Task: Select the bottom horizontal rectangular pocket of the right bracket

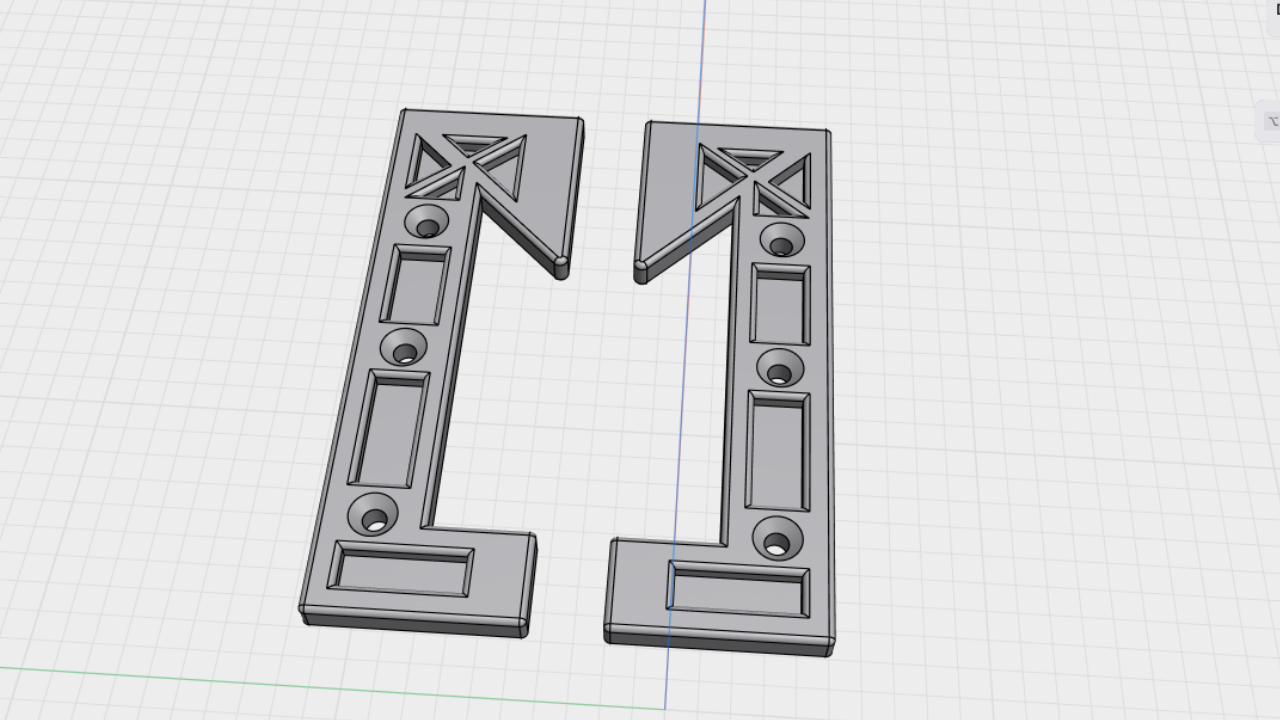Action: click(738, 589)
